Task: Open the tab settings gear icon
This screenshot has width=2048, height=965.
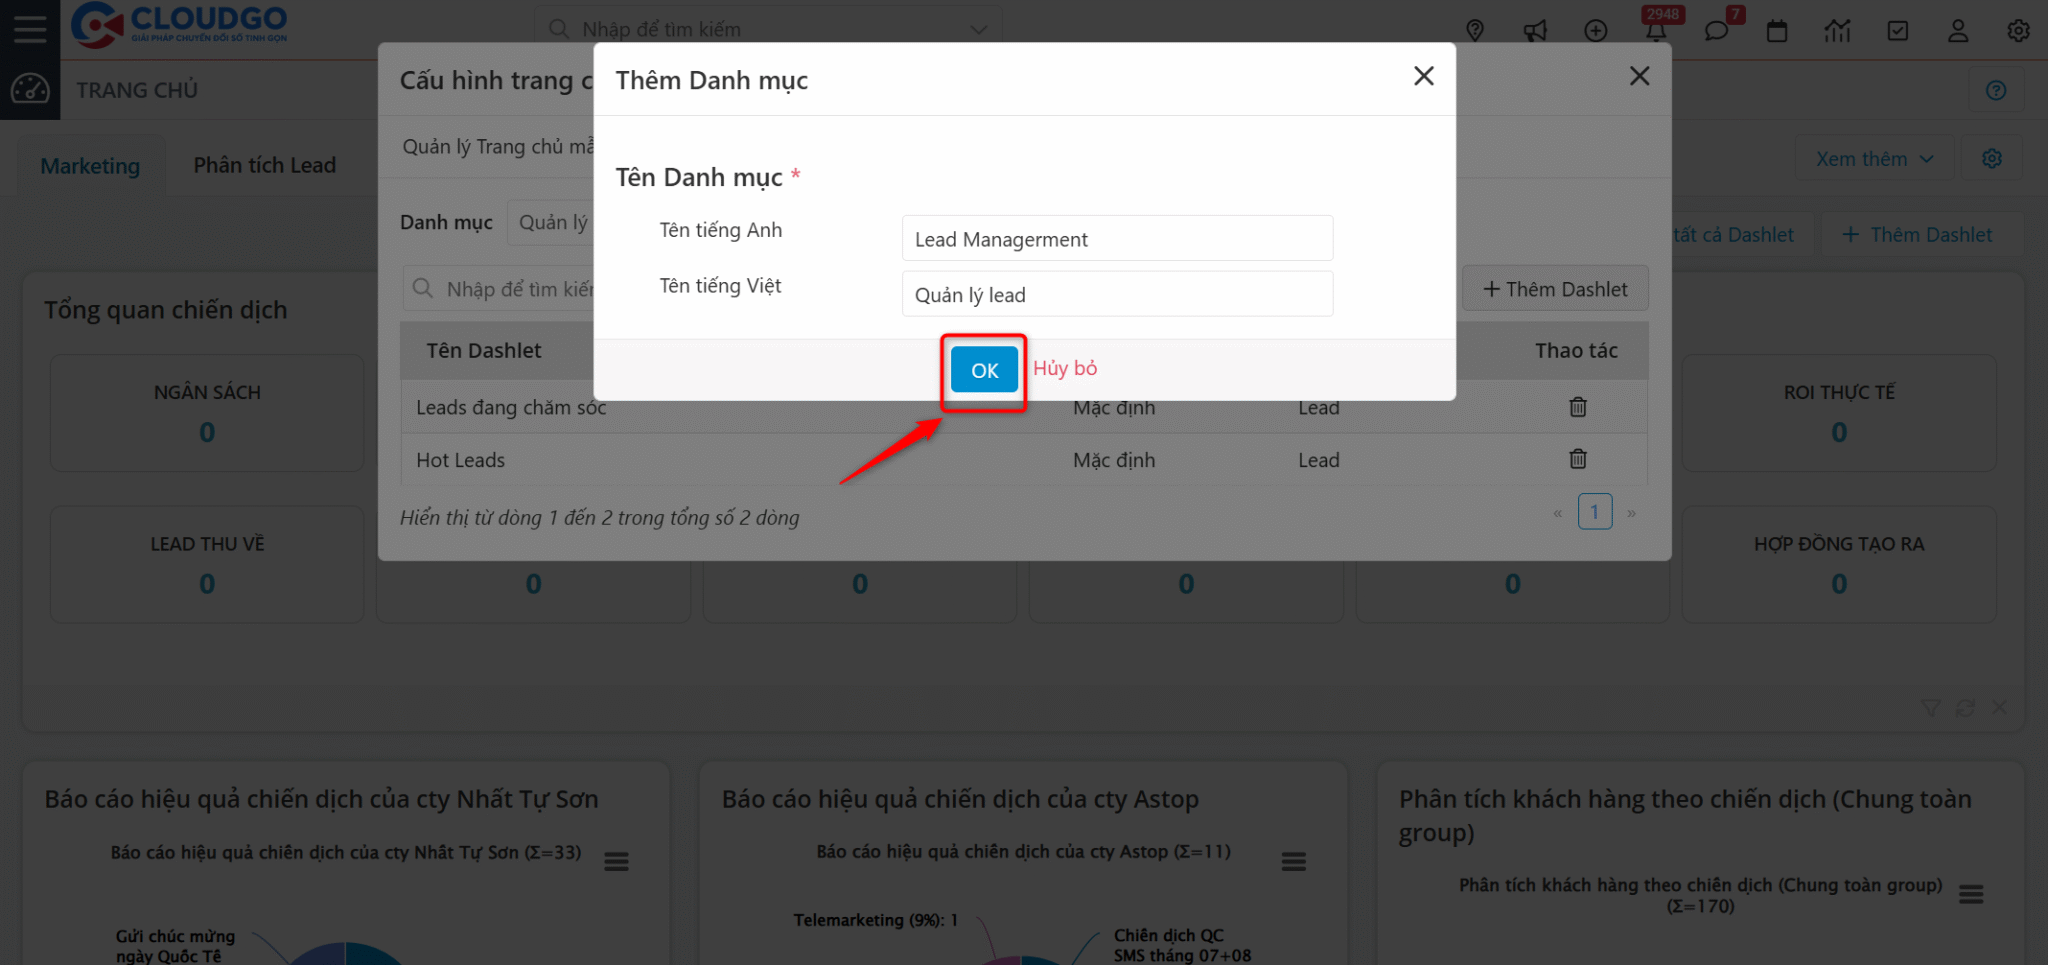Action: tap(1992, 159)
